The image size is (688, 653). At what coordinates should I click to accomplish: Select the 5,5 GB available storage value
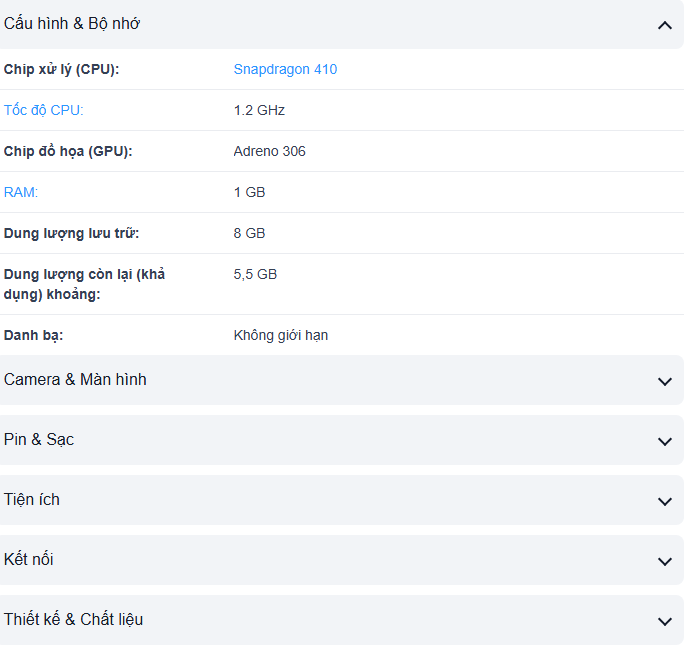coord(255,274)
